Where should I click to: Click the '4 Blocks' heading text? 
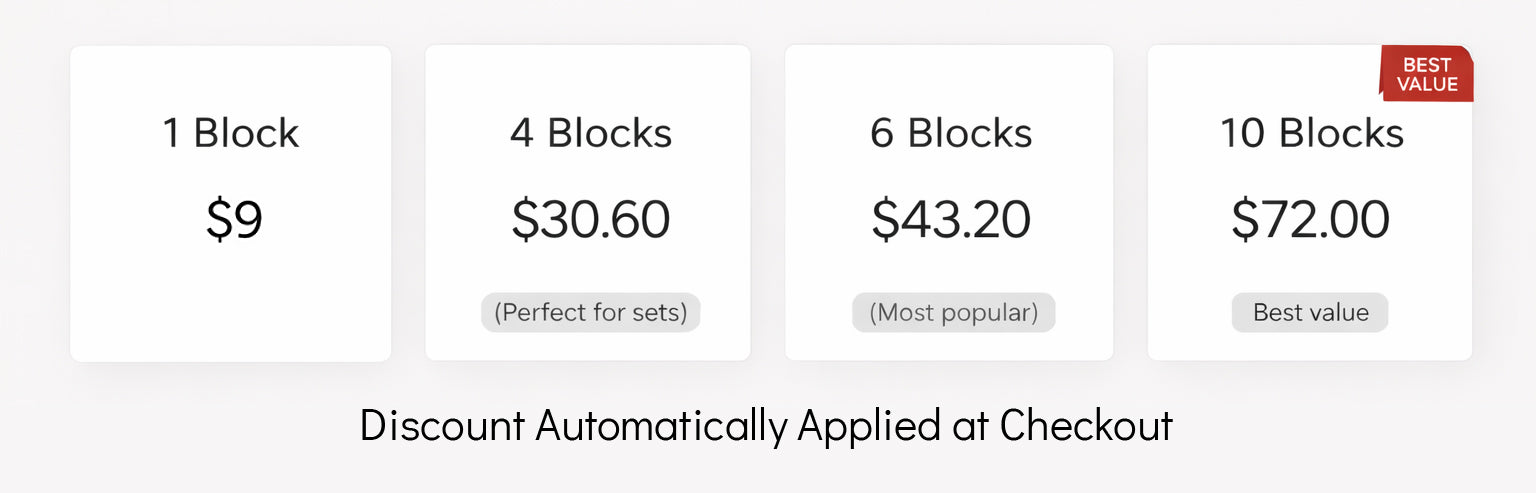(x=590, y=133)
